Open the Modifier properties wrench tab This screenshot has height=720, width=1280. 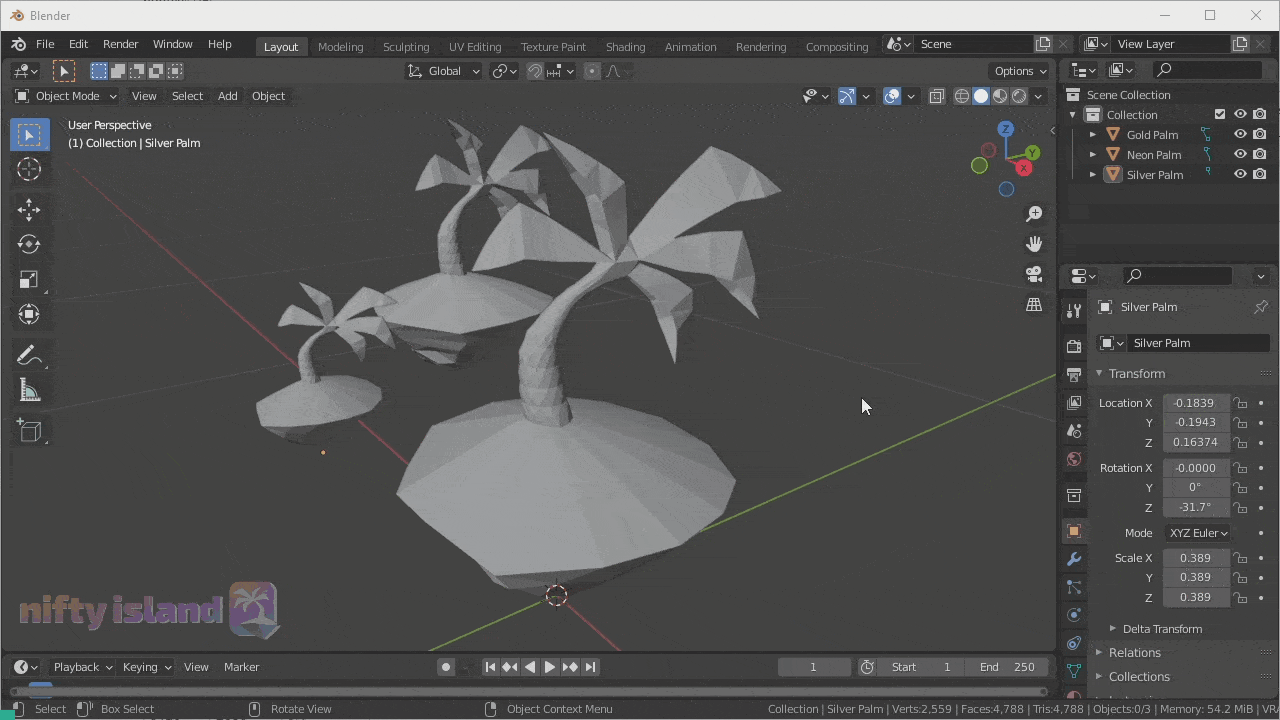[x=1074, y=559]
